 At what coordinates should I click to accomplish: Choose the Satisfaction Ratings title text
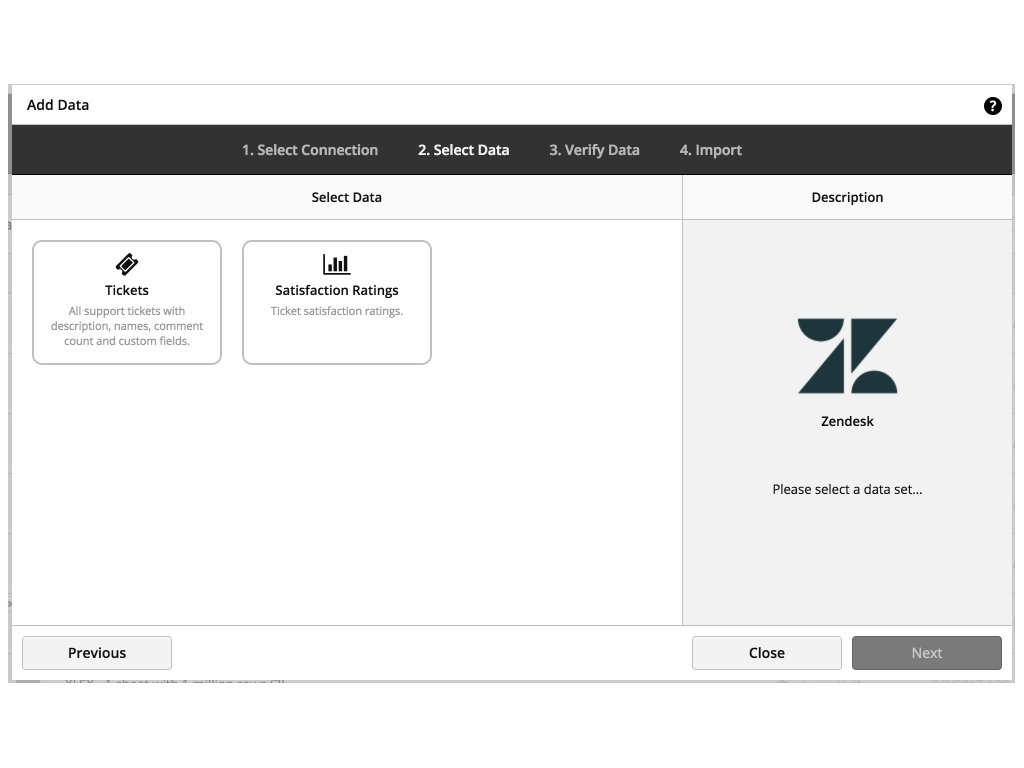337,290
